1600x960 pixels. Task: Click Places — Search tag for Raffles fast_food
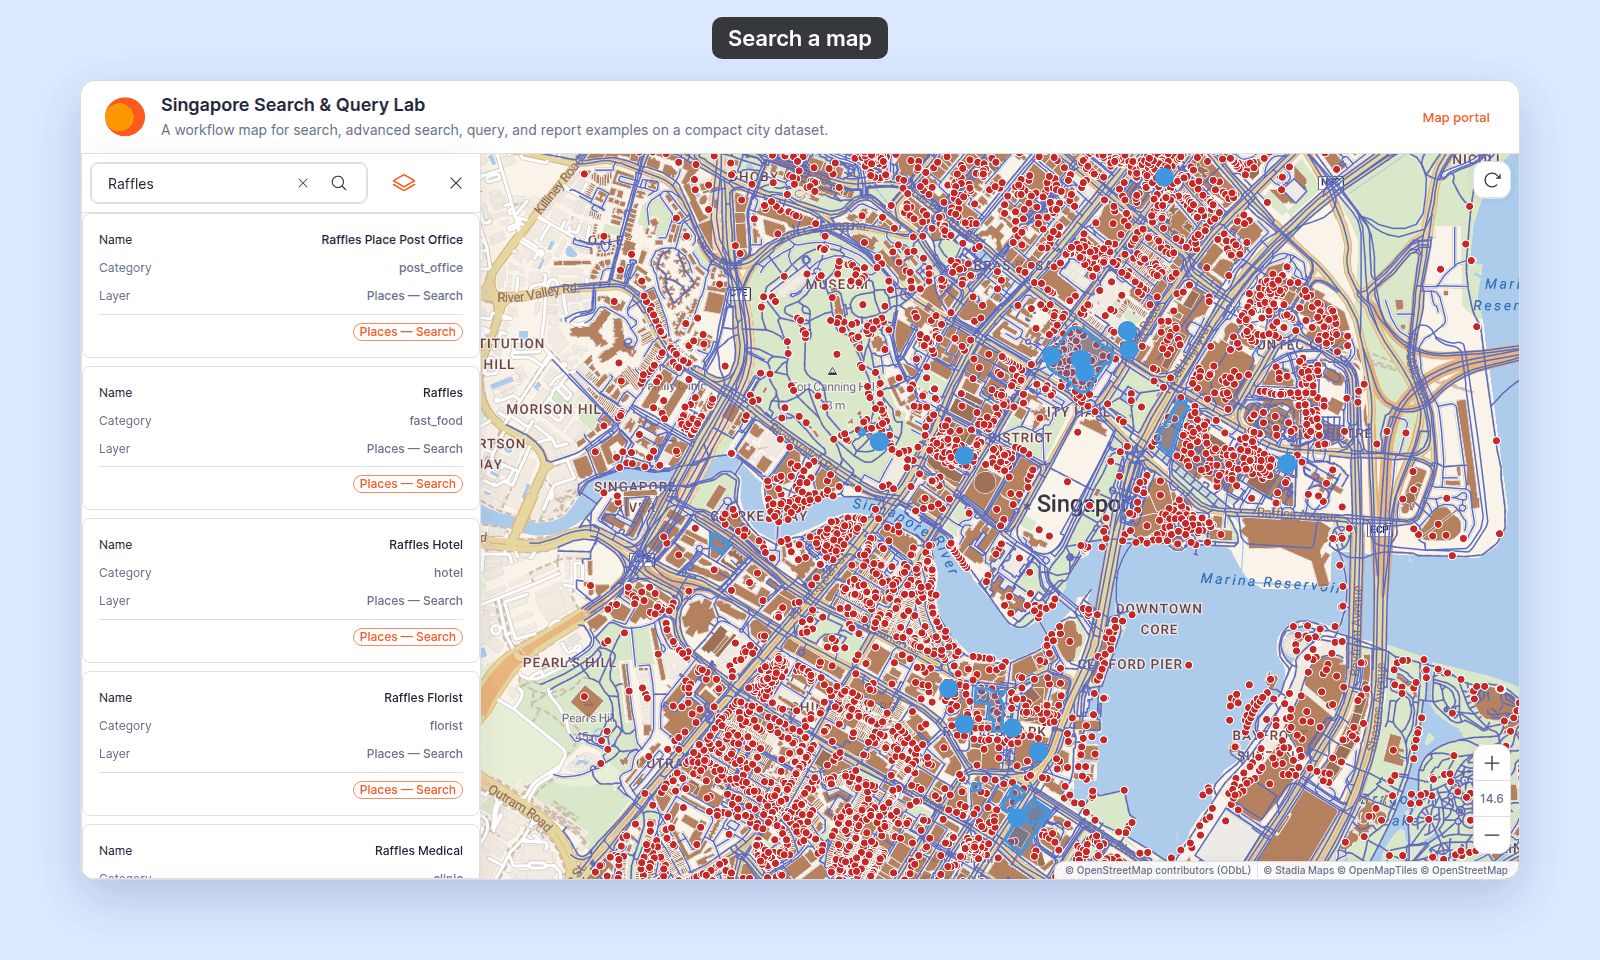point(408,484)
